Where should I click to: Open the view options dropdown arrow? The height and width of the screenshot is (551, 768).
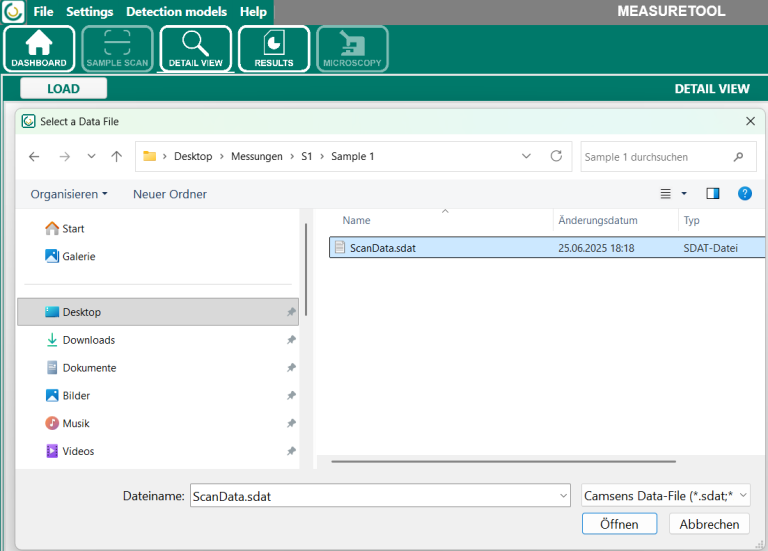tap(684, 194)
